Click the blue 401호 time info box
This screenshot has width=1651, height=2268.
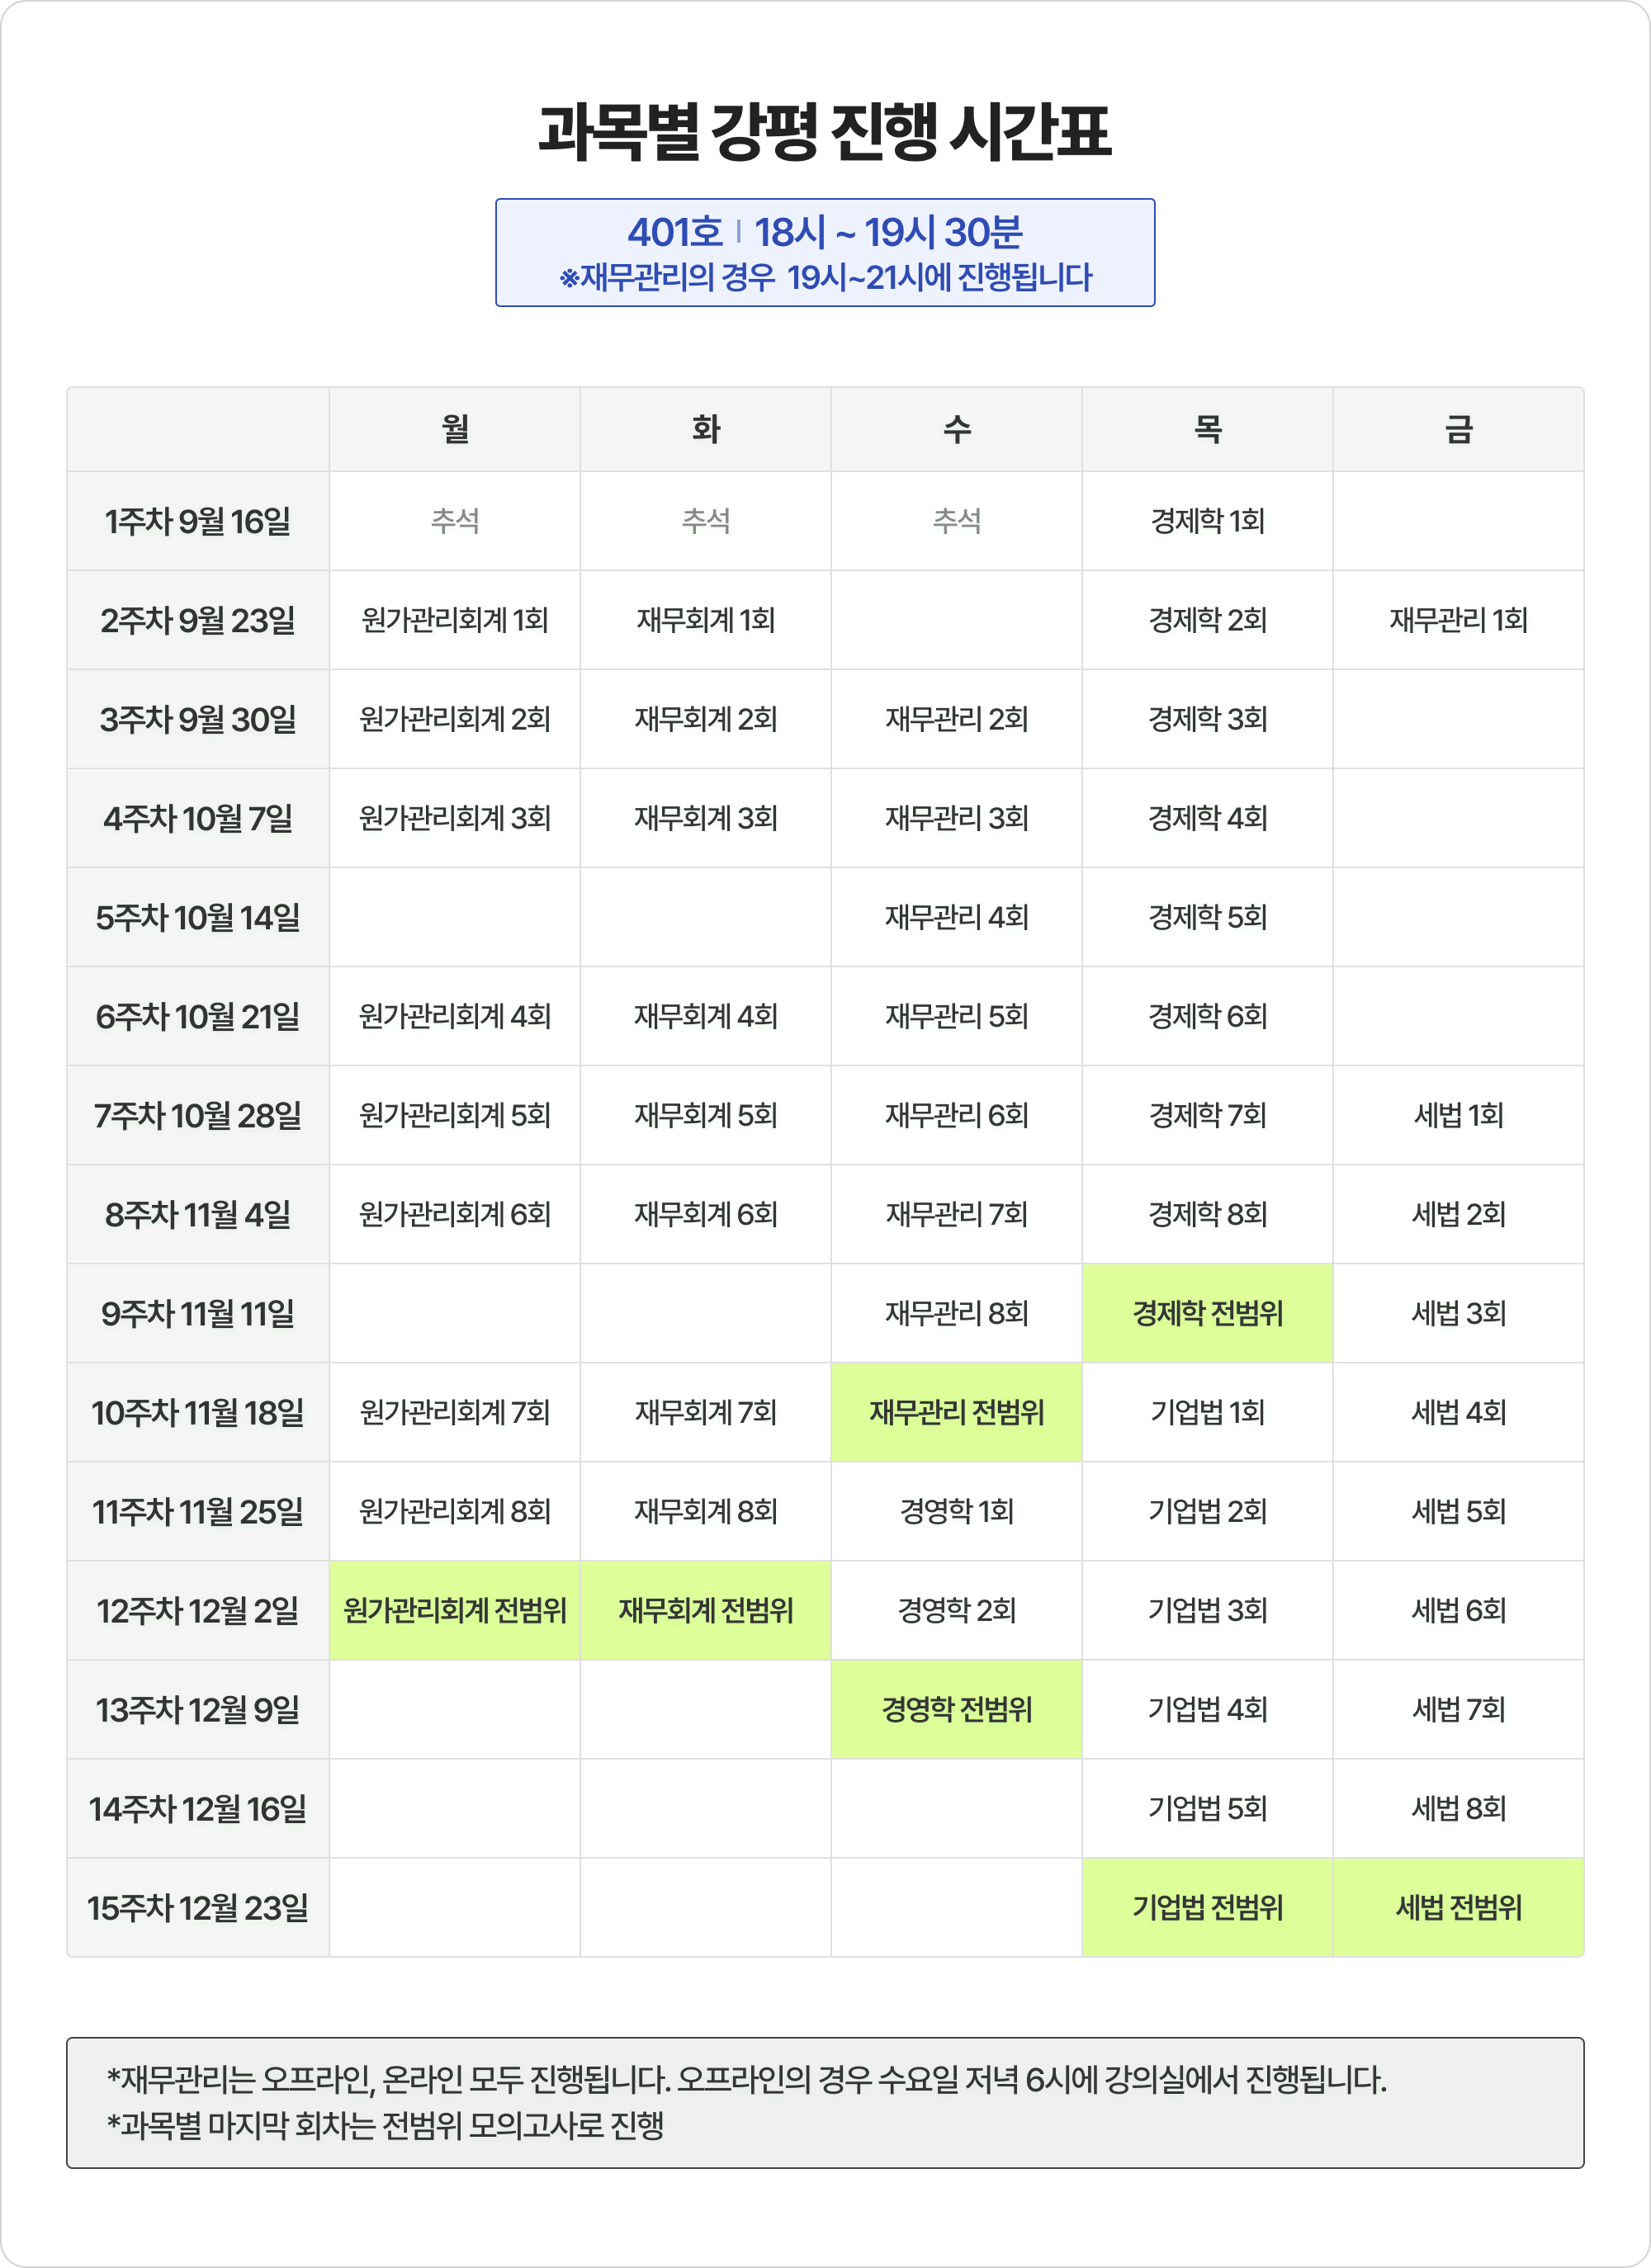825,253
